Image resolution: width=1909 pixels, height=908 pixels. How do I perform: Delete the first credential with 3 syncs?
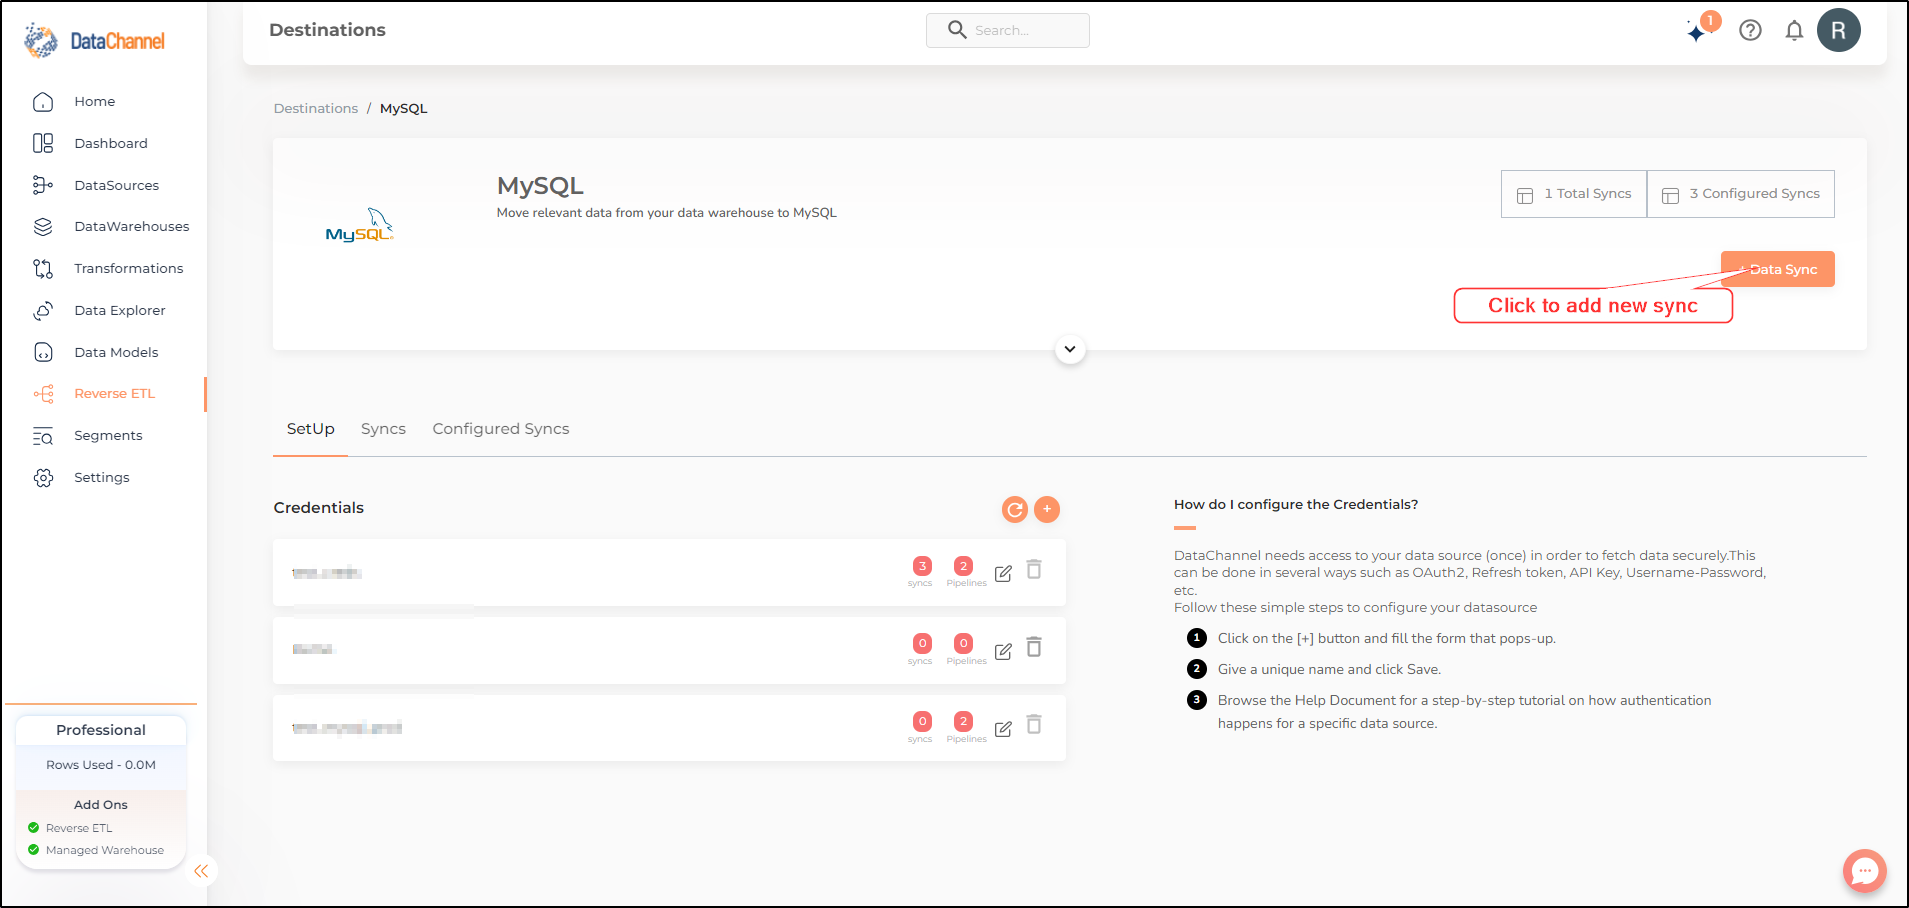click(x=1034, y=570)
